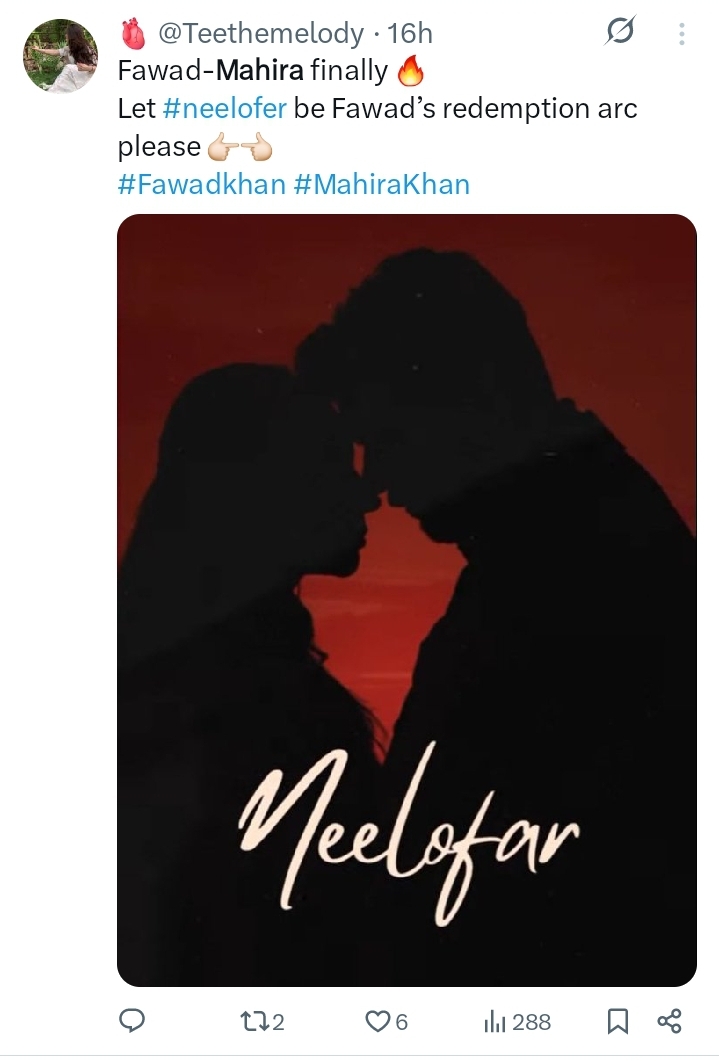Open the #MahiraKhan hashtag

pyautogui.click(x=381, y=184)
